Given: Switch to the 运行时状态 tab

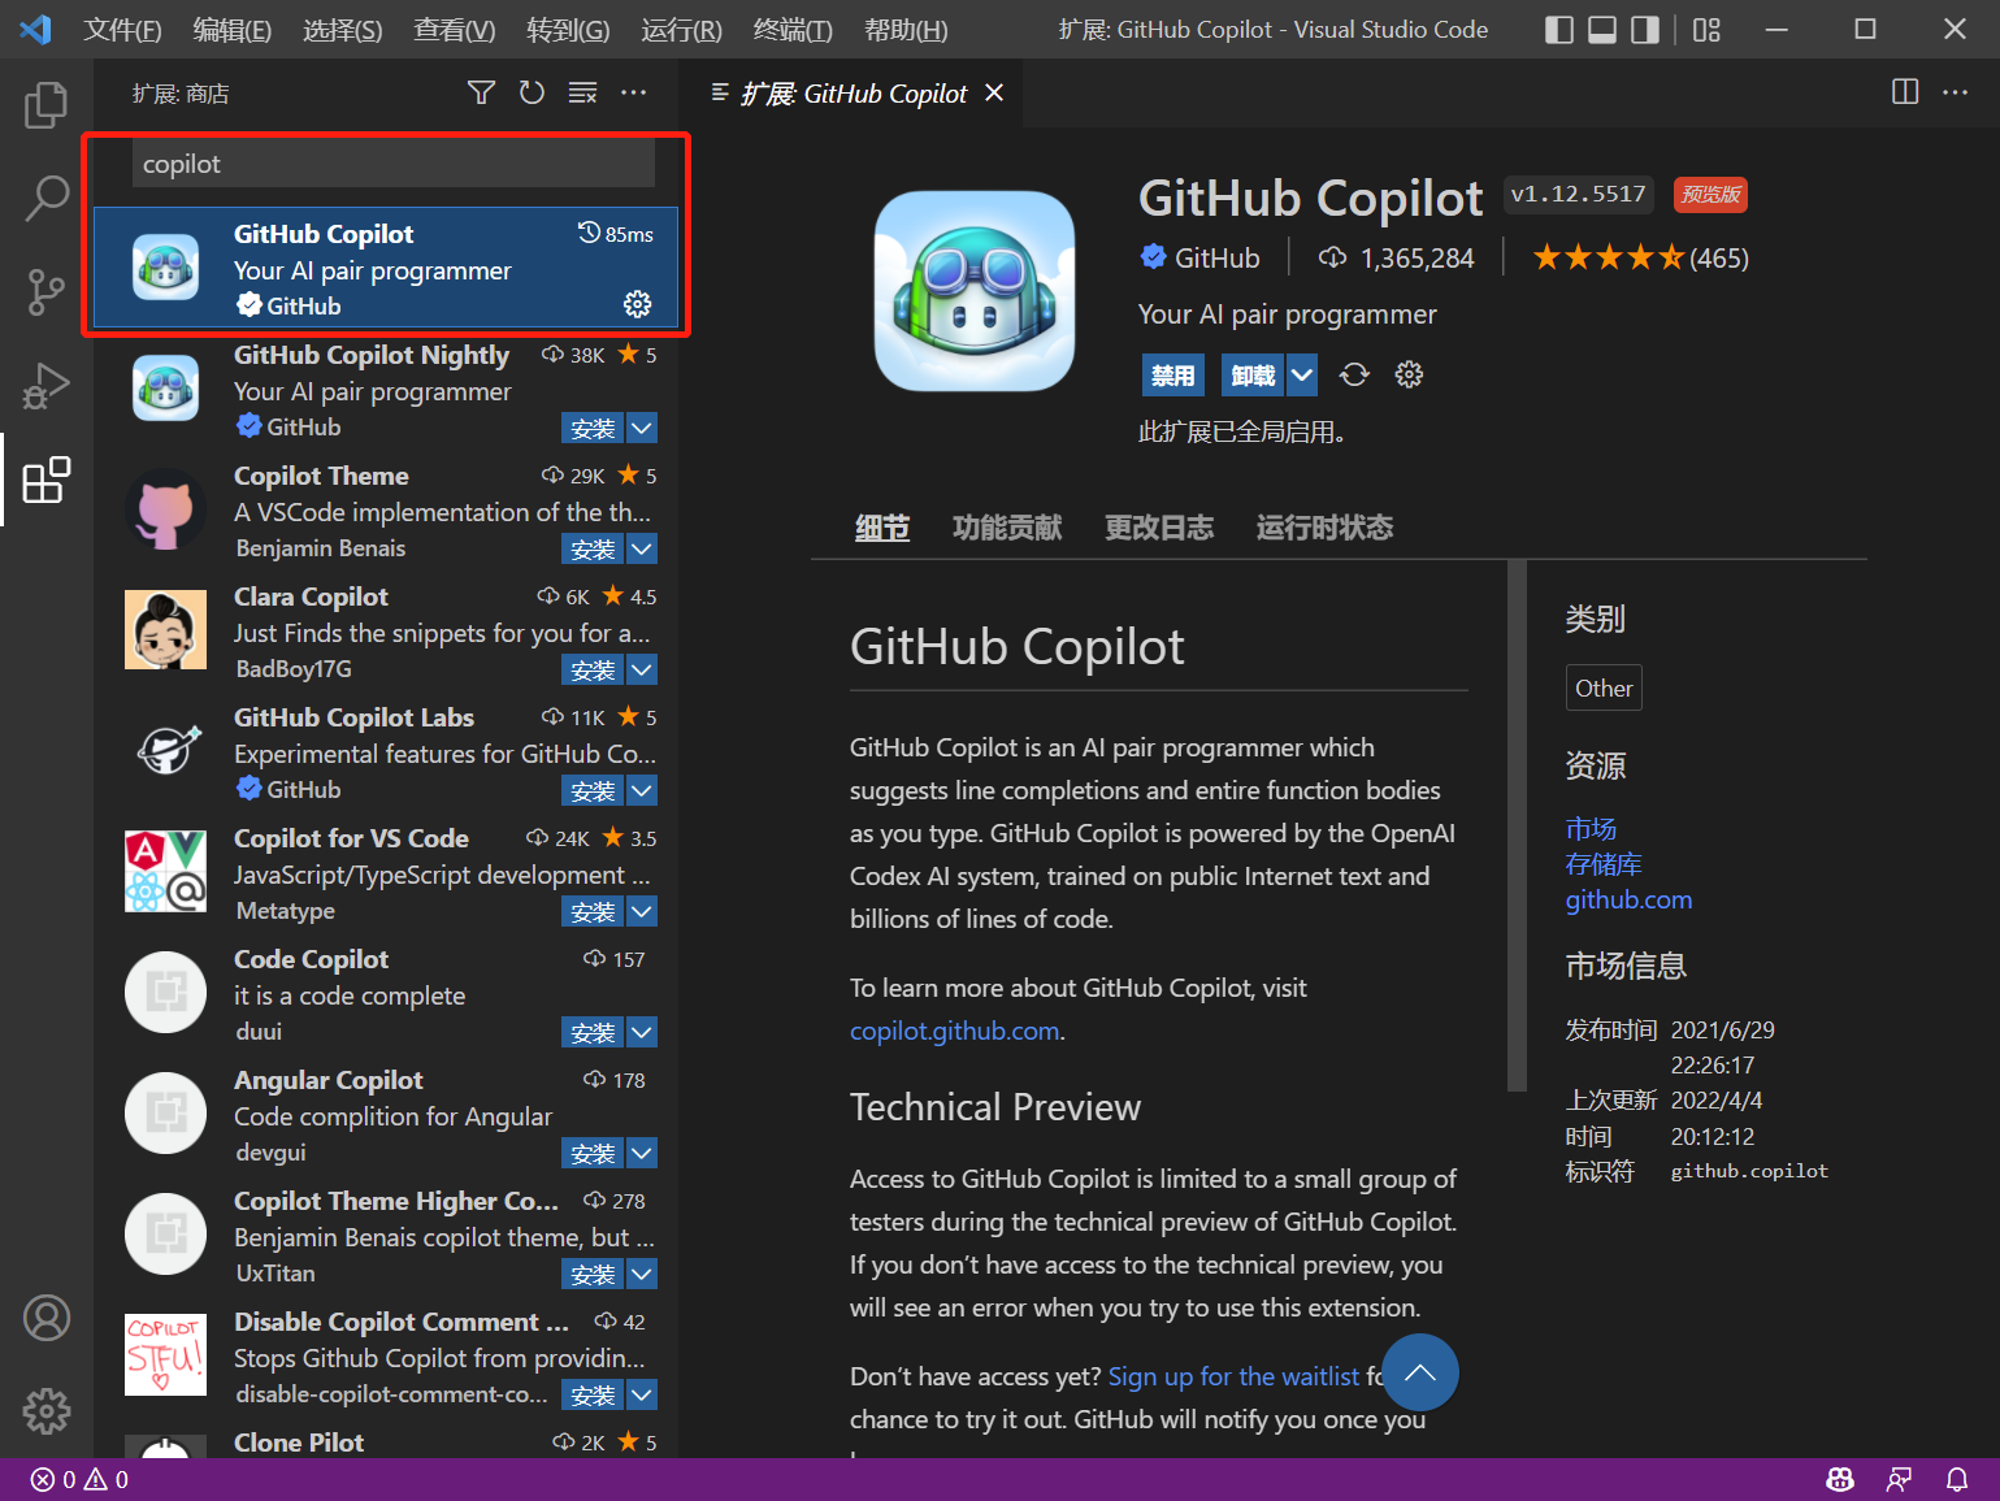Looking at the screenshot, I should click(1324, 527).
